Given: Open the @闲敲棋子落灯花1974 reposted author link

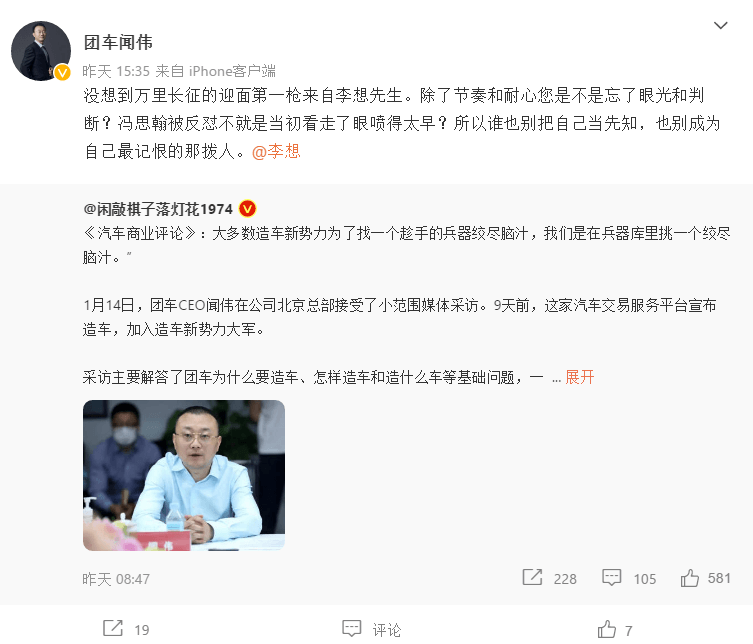Looking at the screenshot, I should pos(158,209).
